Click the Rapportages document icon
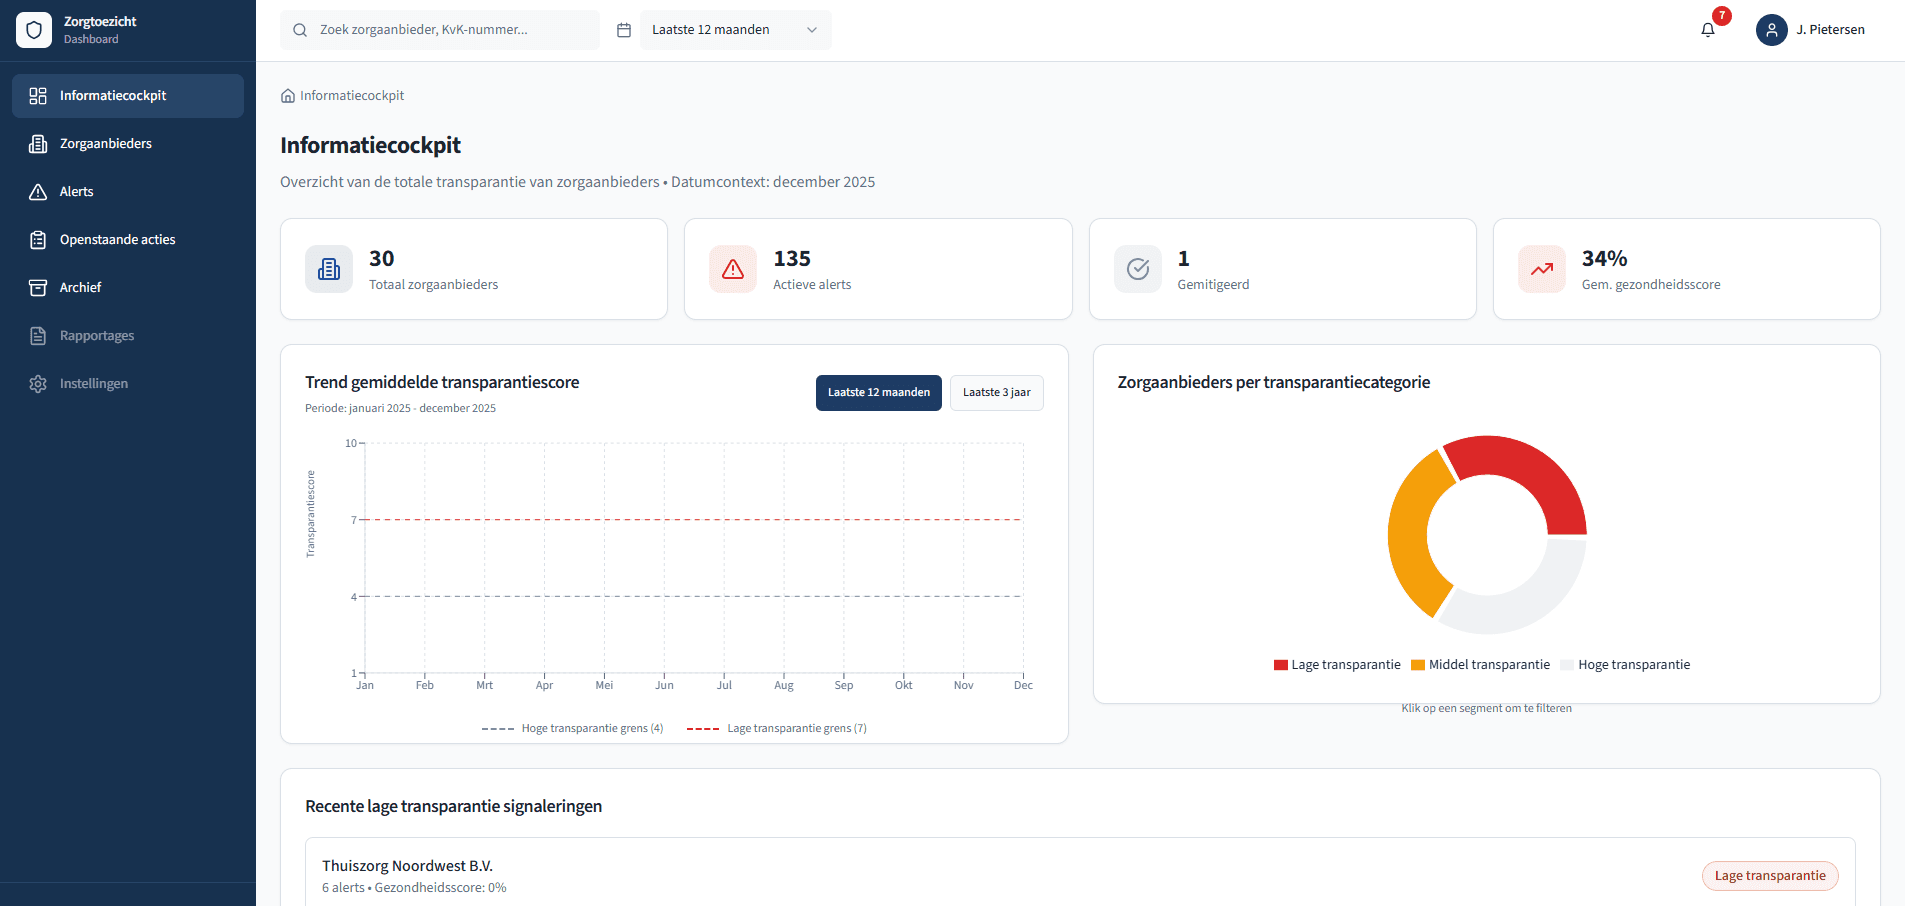Screen dimensions: 1905x906 click(38, 336)
